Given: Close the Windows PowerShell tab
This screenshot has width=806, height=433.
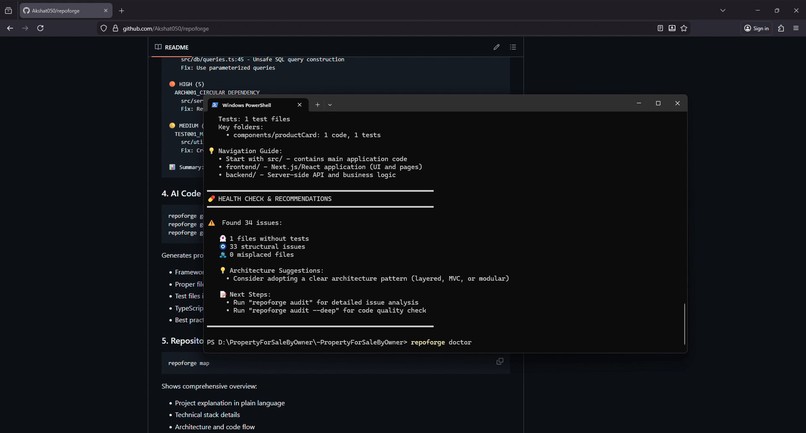Looking at the screenshot, I should point(300,105).
